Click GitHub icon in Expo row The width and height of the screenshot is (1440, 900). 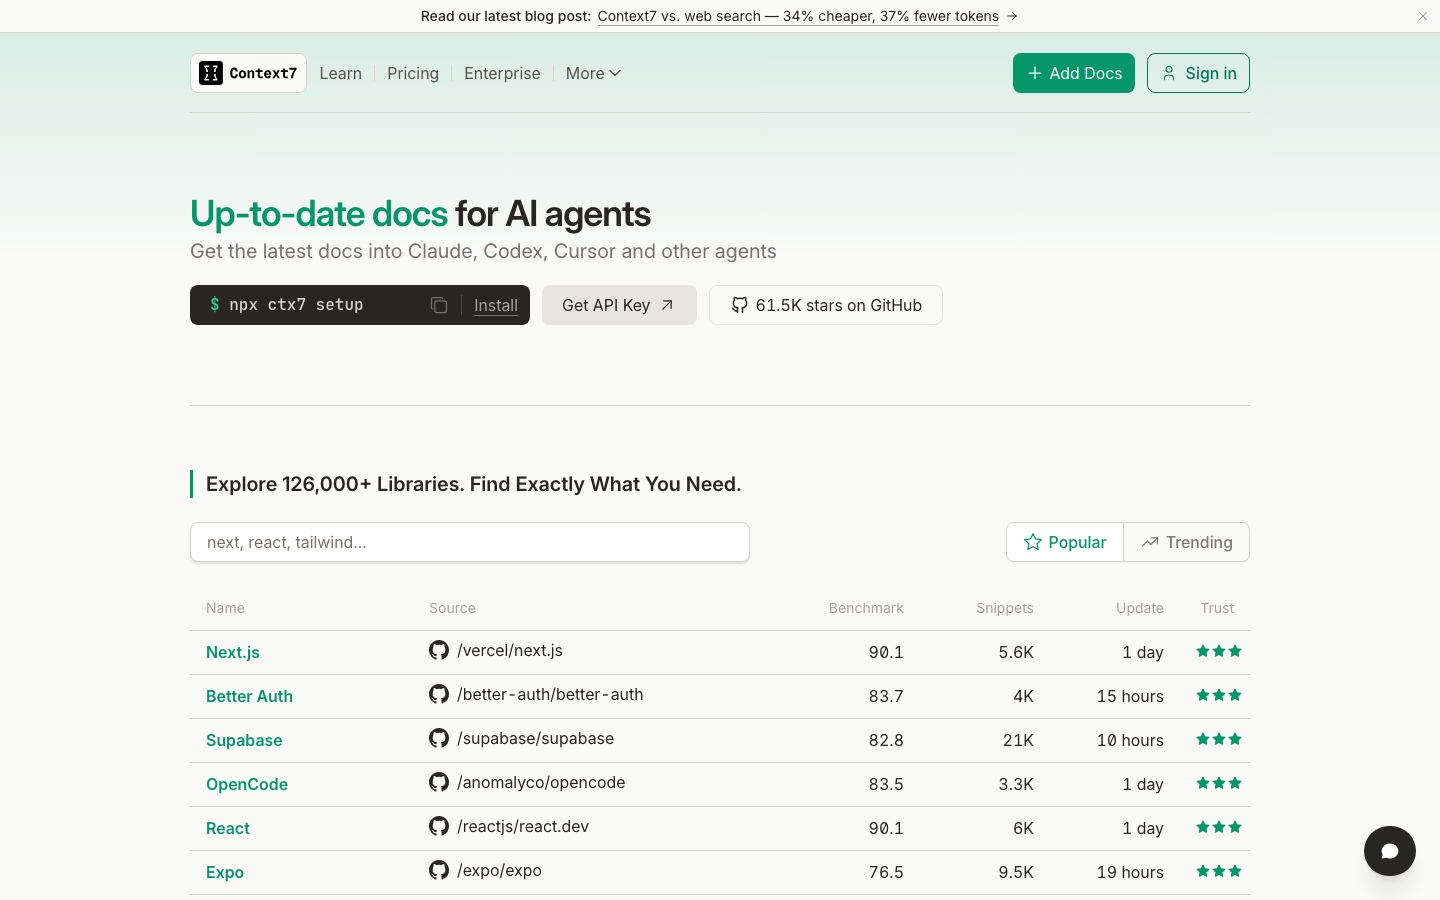click(439, 870)
